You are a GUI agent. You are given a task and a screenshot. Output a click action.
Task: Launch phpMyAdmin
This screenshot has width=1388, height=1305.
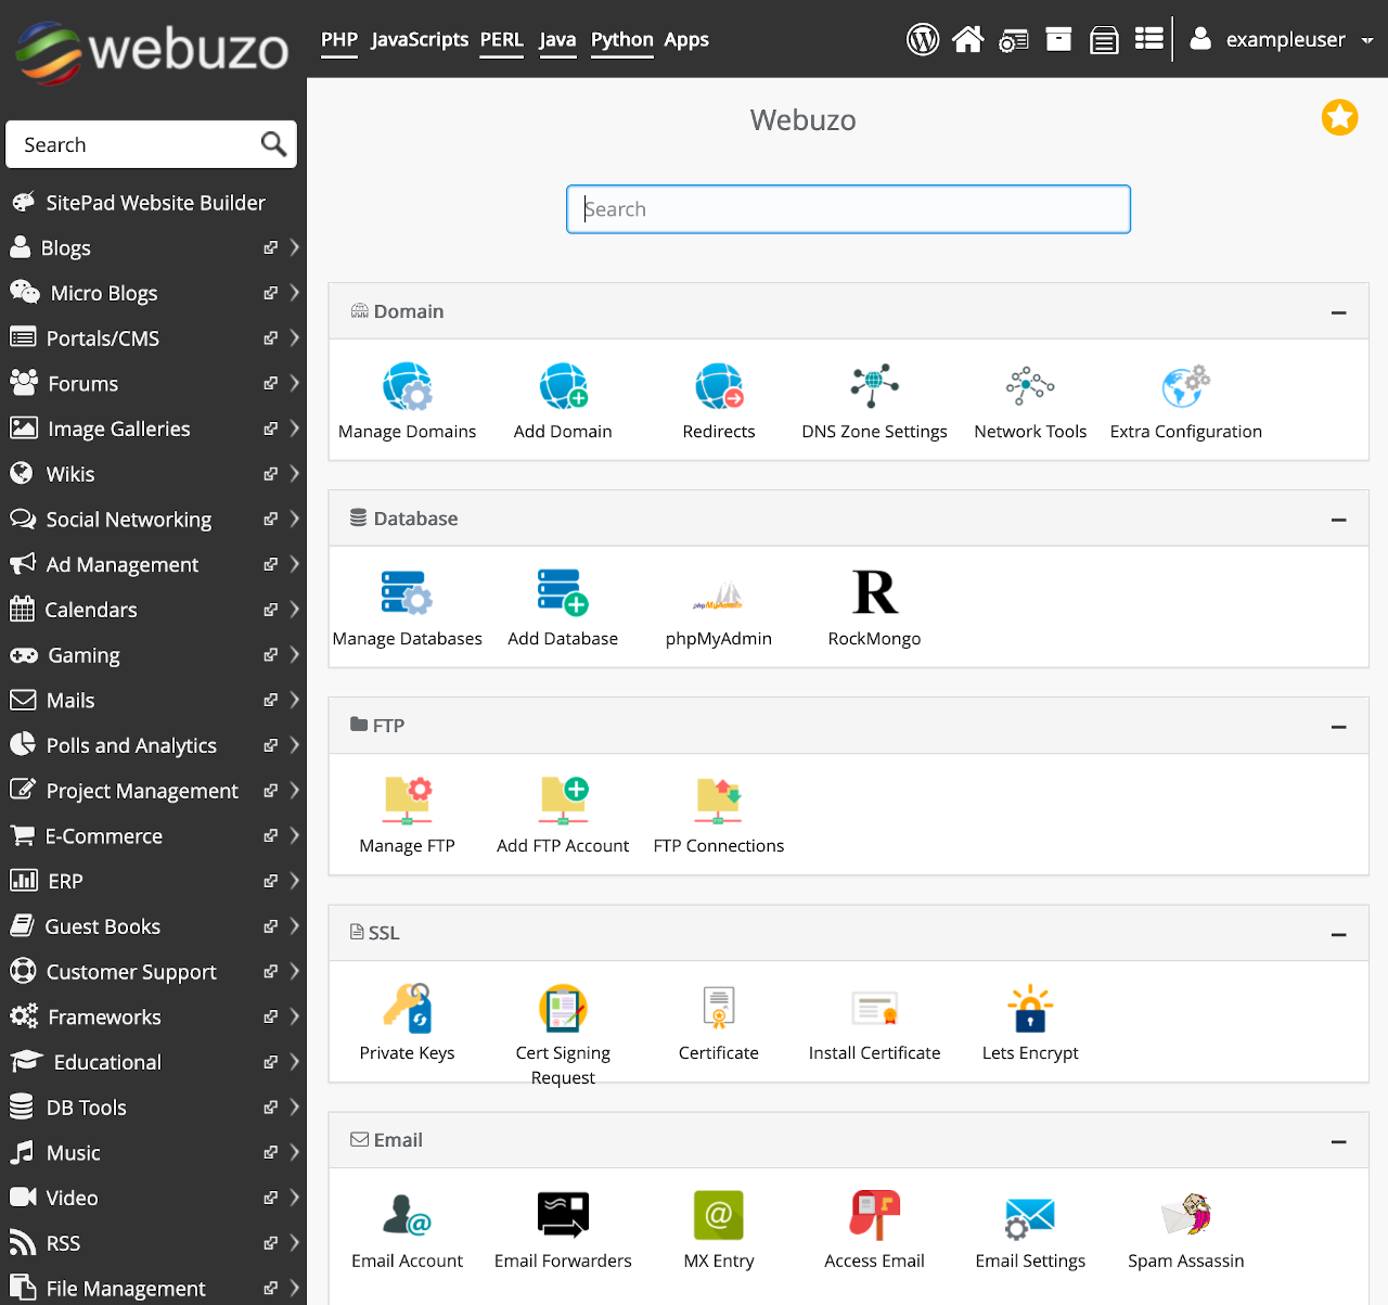point(718,605)
